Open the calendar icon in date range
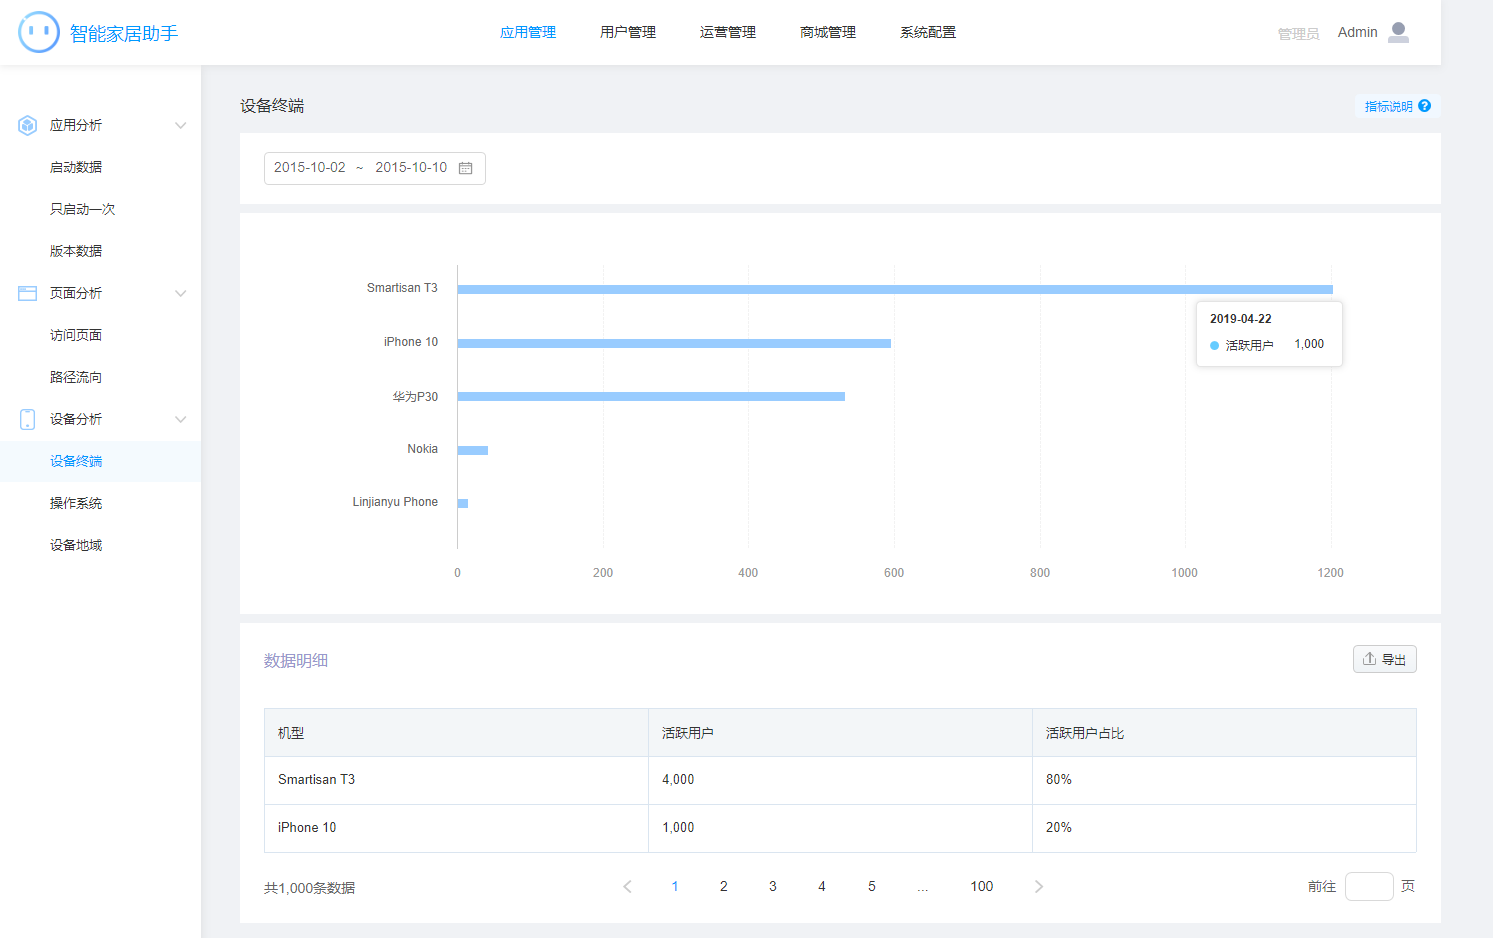Viewport: 1493px width, 938px height. pyautogui.click(x=465, y=168)
